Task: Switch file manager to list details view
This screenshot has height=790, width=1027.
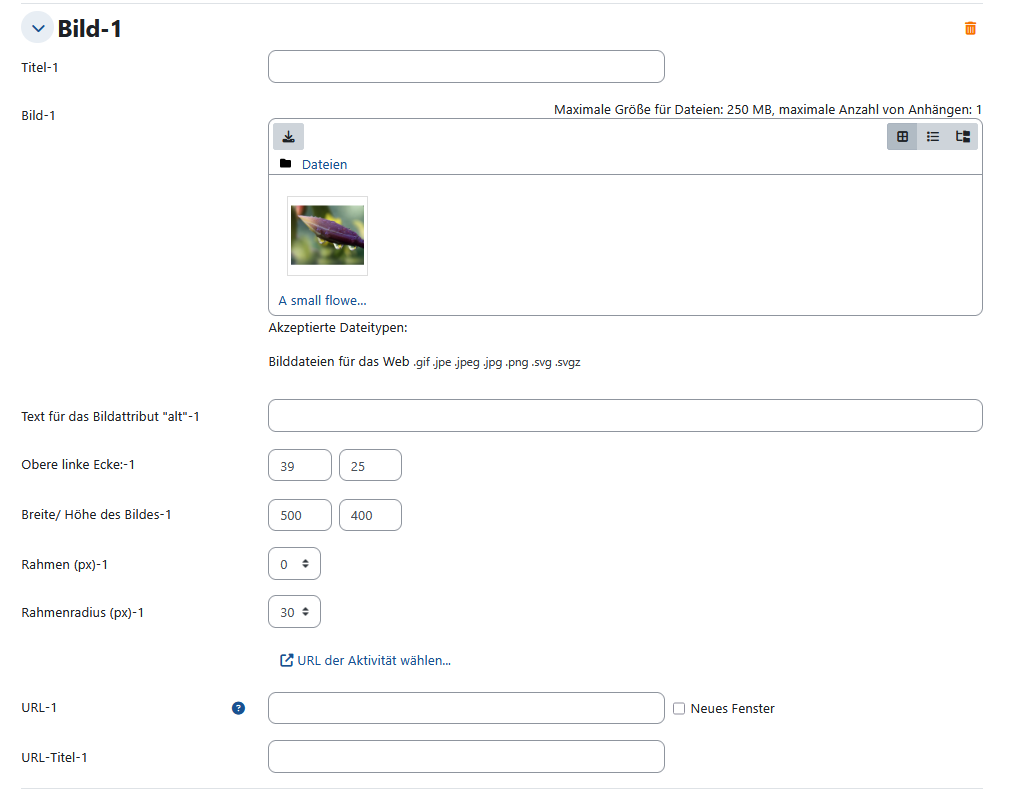Action: point(933,136)
